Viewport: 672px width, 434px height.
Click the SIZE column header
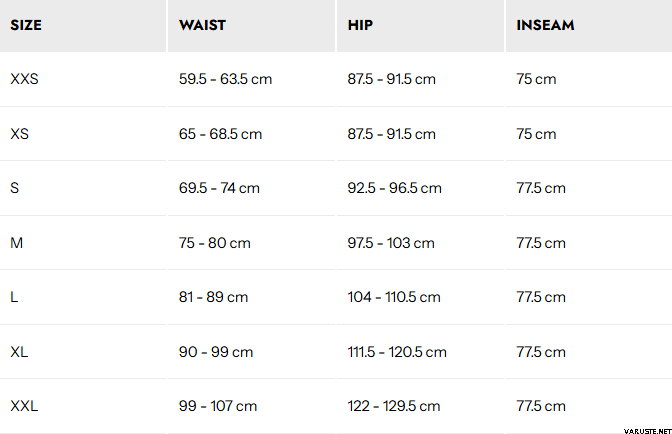(x=25, y=25)
